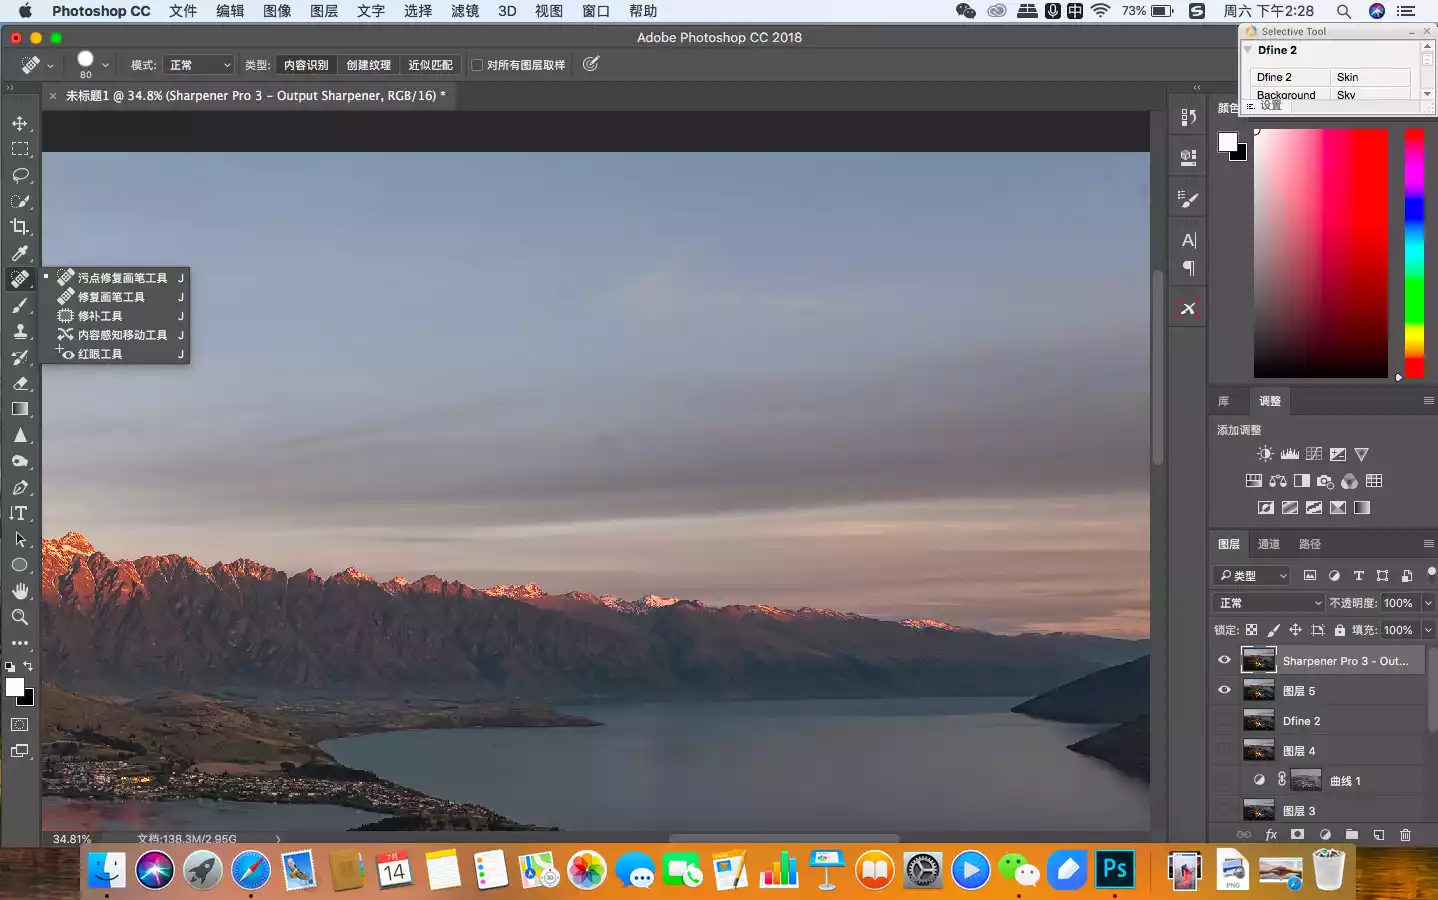
Task: Choose 修补工具 from the flyout menu
Action: click(x=100, y=316)
